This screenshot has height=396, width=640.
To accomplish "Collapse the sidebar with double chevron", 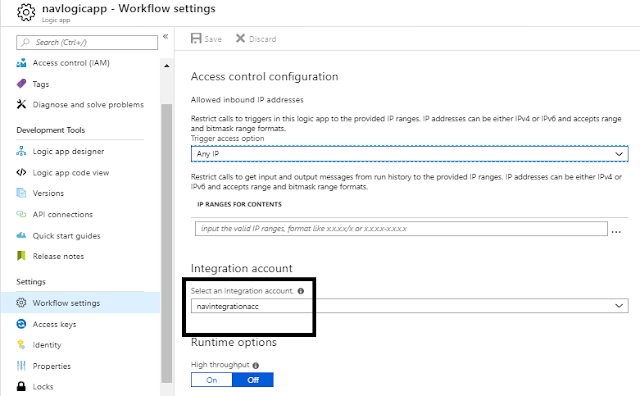I will pyautogui.click(x=166, y=36).
